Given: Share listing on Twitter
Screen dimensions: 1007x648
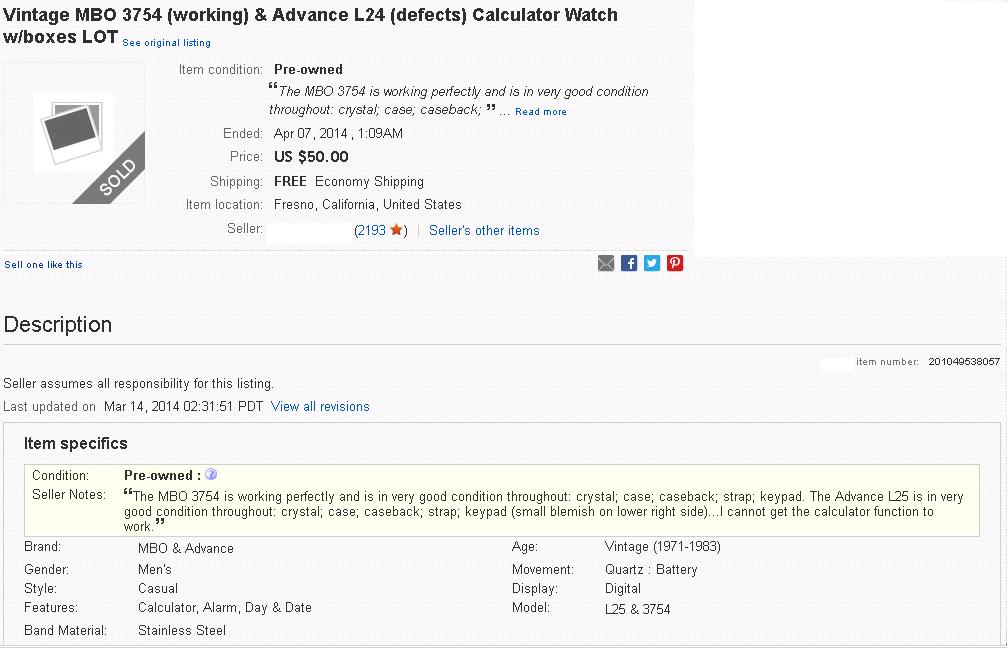Looking at the screenshot, I should click(x=652, y=263).
